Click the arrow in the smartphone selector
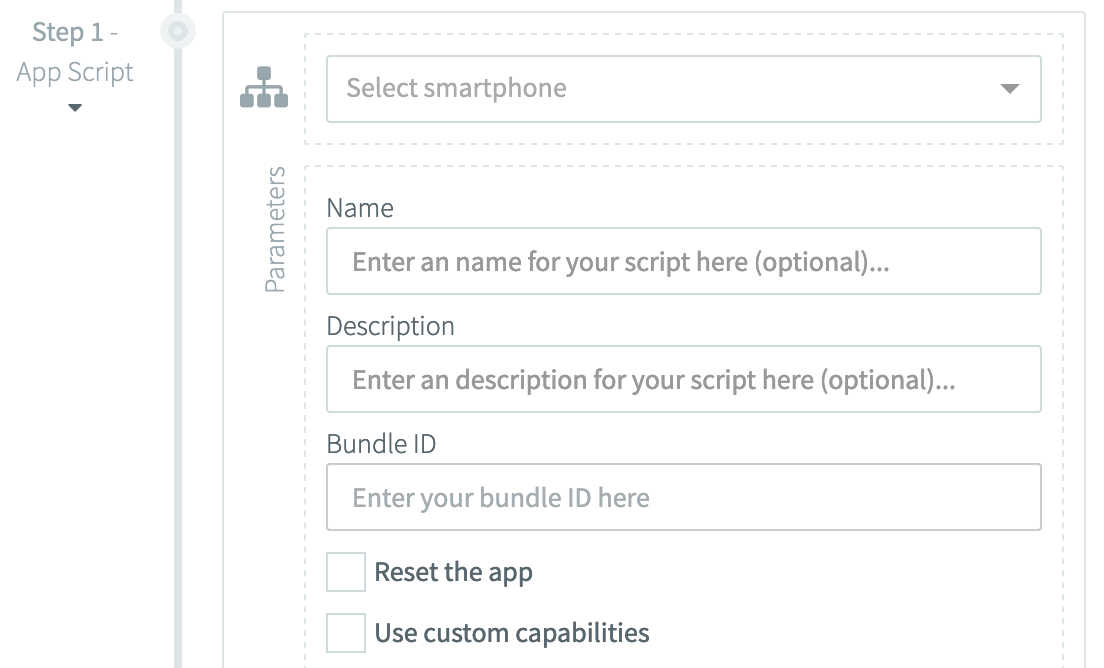Screen dimensions: 1104x668 pyautogui.click(x=1009, y=88)
